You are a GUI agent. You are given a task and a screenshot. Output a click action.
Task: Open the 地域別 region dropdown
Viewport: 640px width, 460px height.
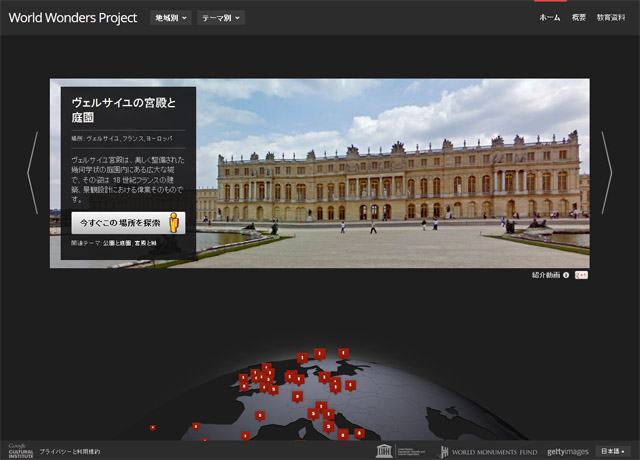(171, 18)
